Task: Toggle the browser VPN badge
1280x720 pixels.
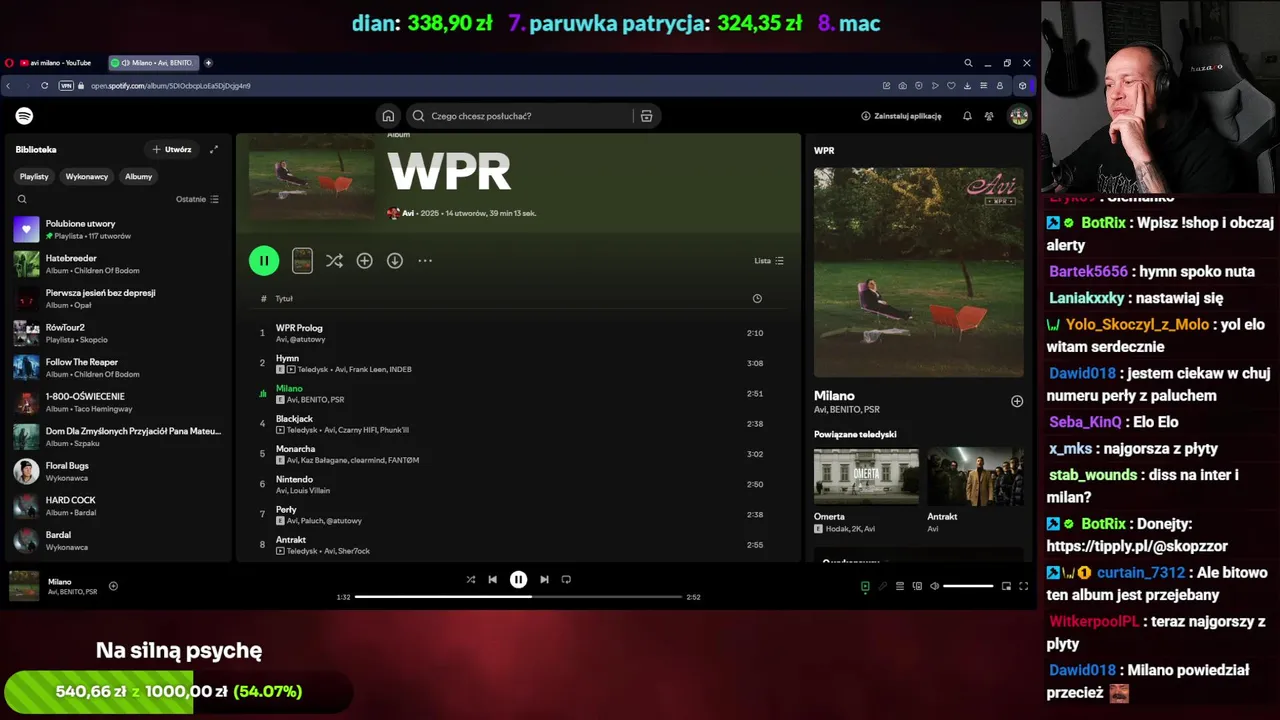Action: [66, 86]
